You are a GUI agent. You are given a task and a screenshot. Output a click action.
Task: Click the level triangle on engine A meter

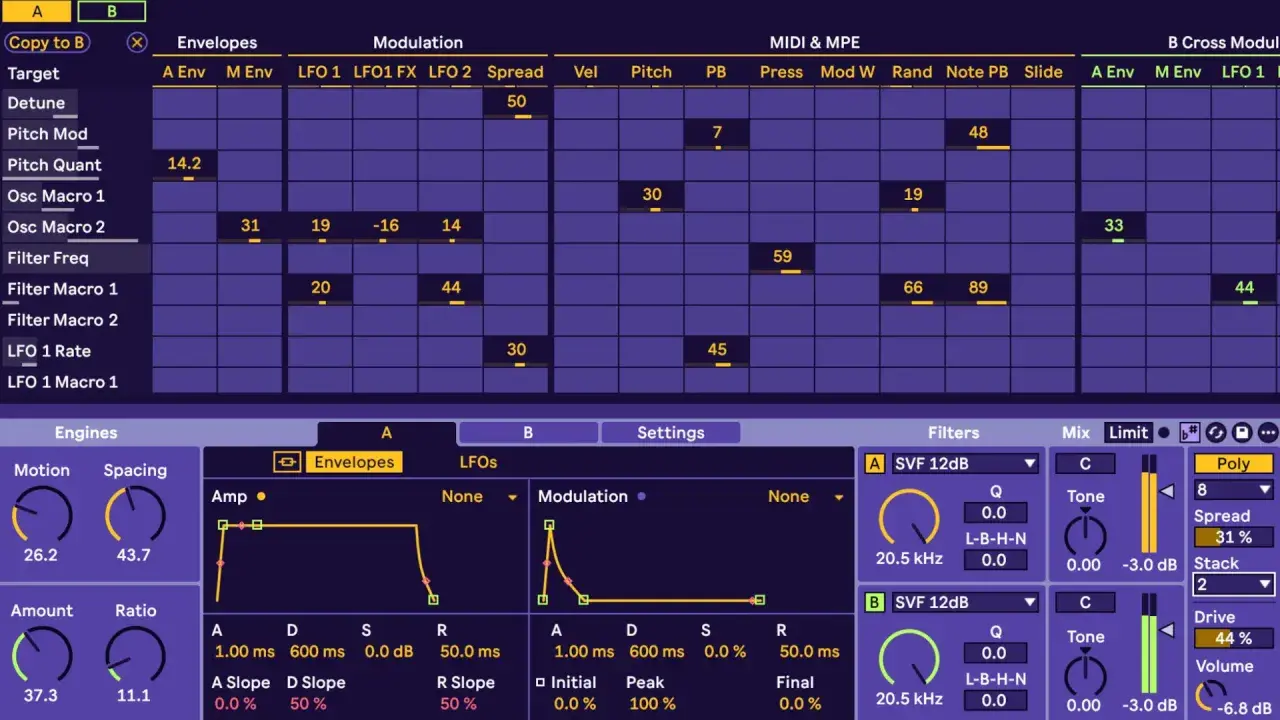1166,491
